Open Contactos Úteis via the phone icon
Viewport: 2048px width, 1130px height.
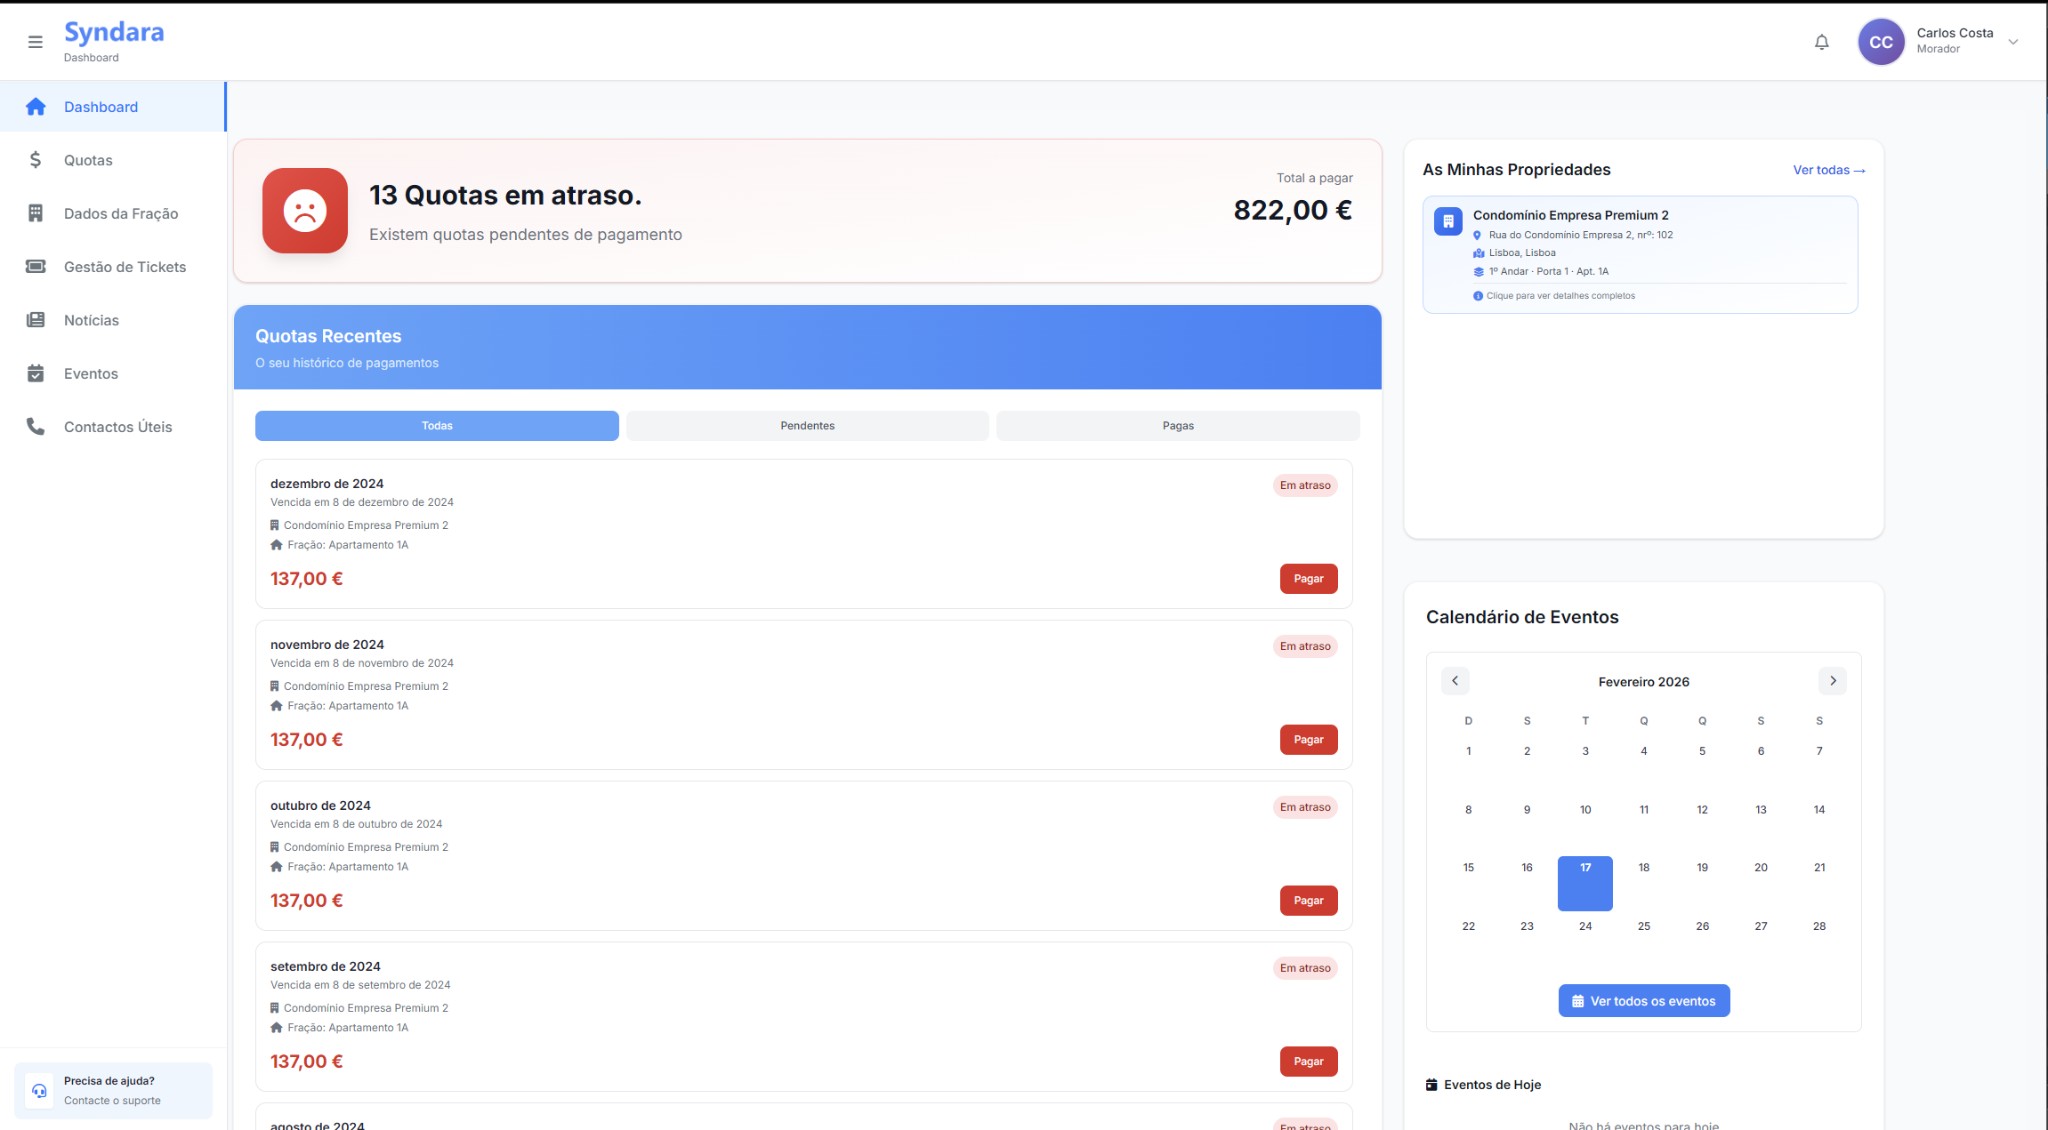pos(36,426)
